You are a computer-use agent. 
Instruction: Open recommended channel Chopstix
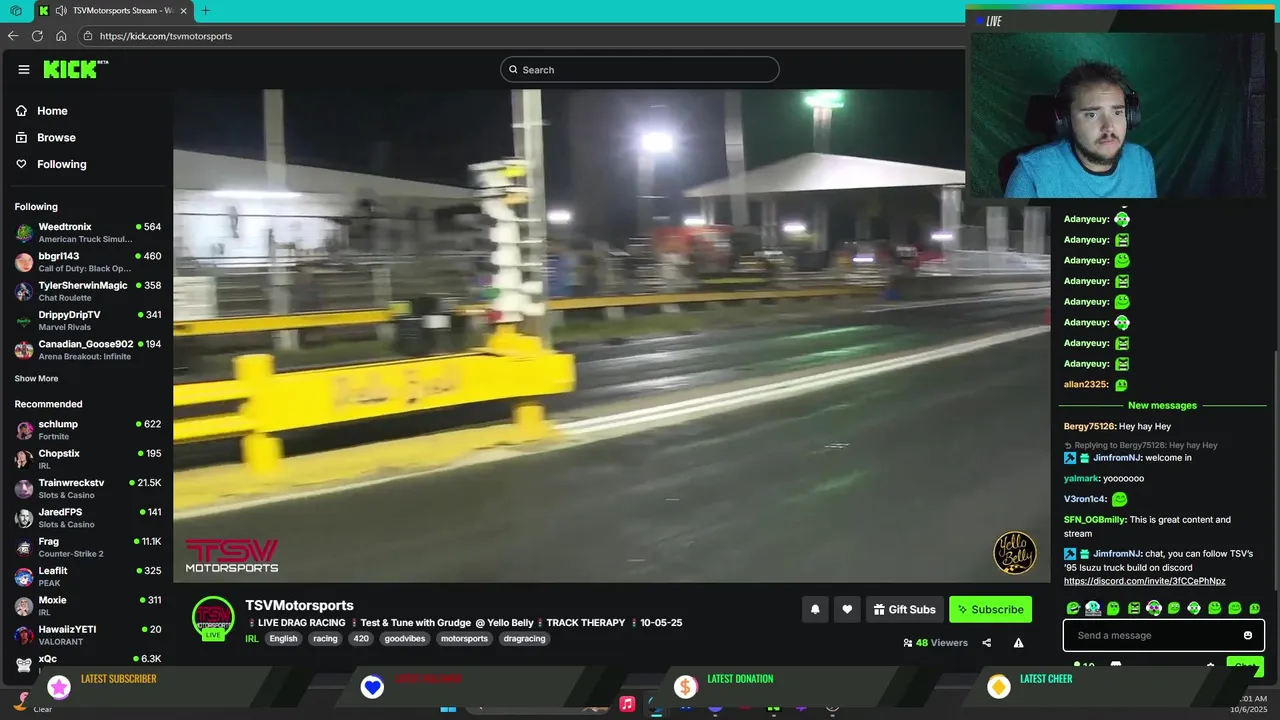pos(88,459)
